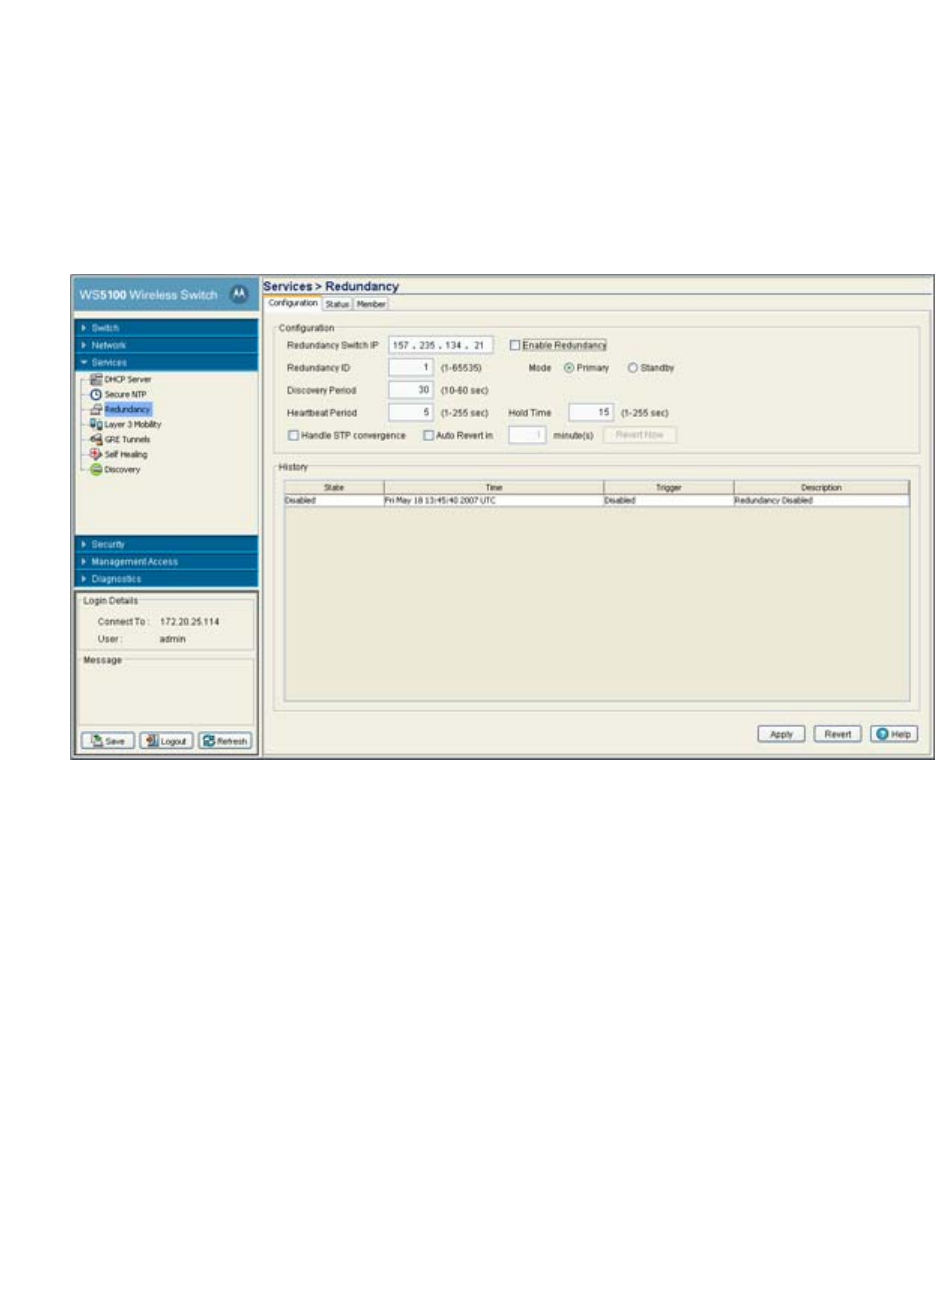Check Handle STP convergence option

[294, 436]
